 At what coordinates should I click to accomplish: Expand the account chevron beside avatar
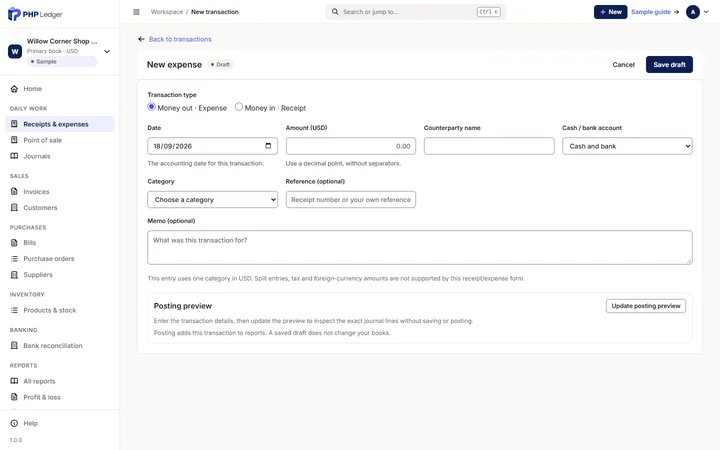pos(706,12)
